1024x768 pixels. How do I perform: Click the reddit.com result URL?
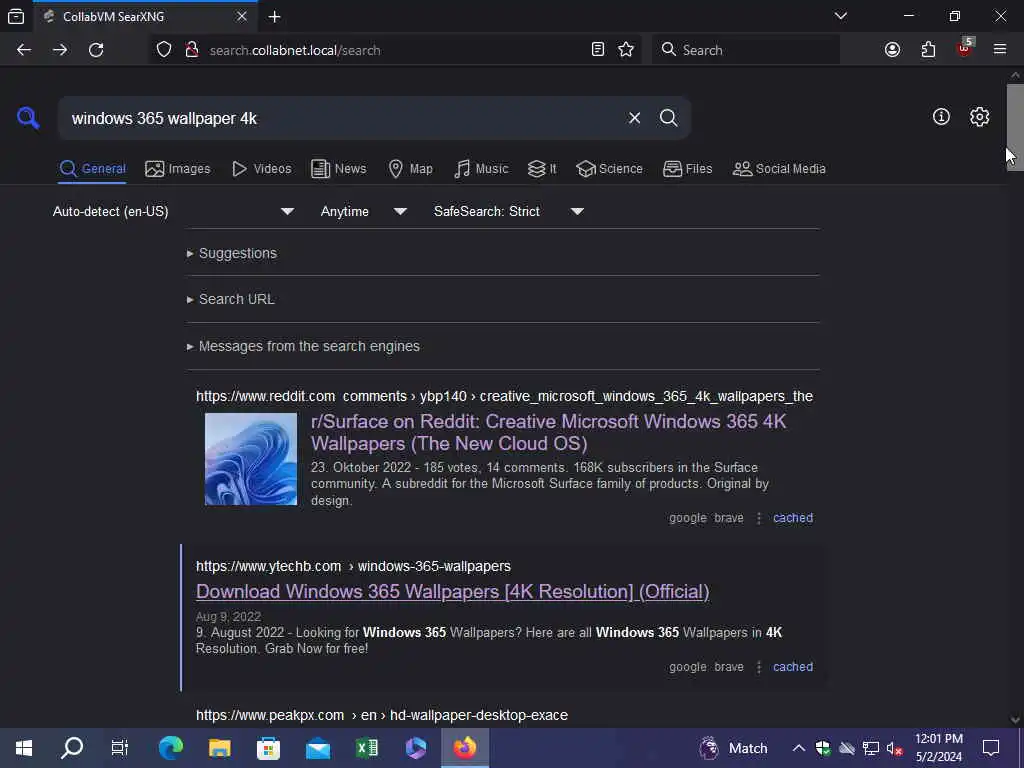click(x=504, y=396)
